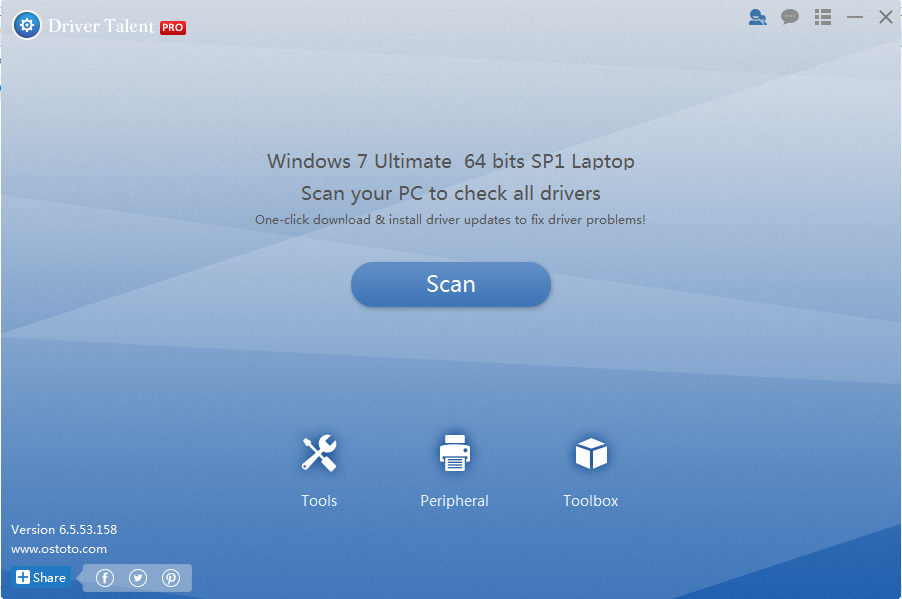
Task: Open the main menu list icon
Action: (823, 17)
